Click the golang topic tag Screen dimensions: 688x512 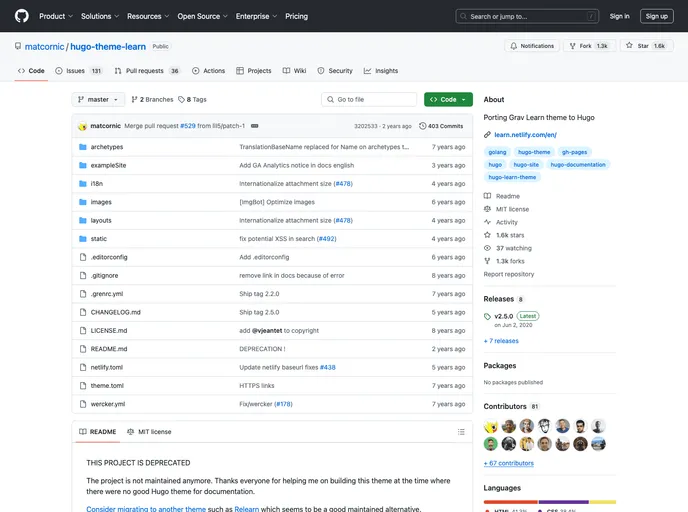[x=497, y=152]
